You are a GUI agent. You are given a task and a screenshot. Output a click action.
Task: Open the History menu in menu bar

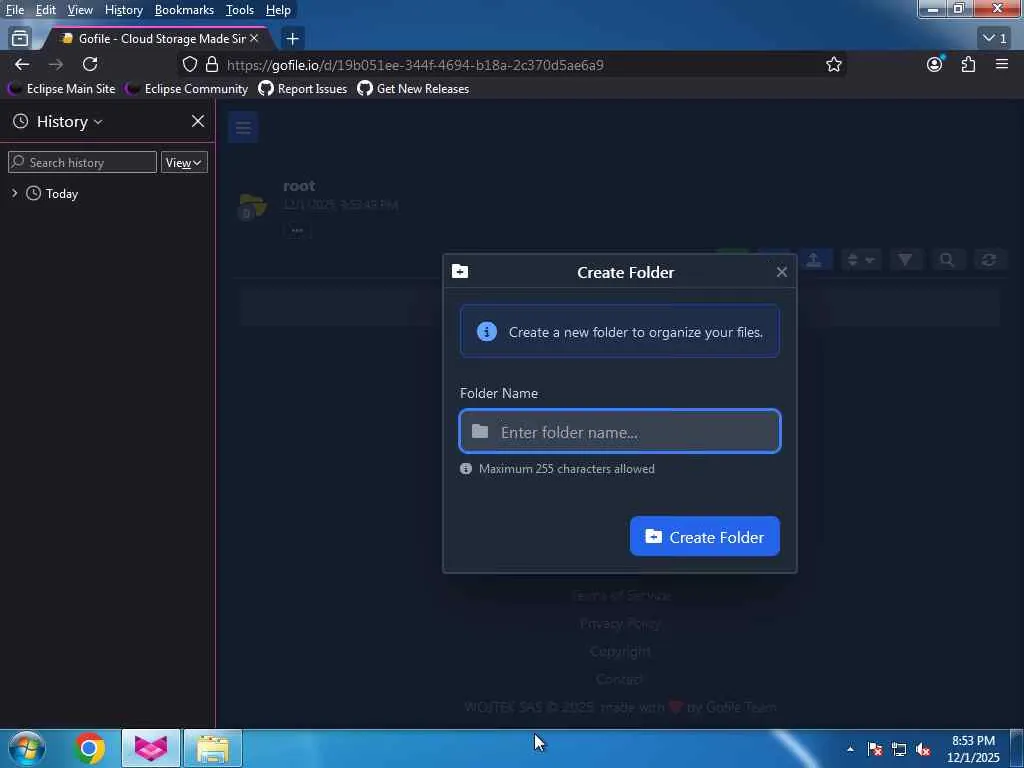tap(123, 10)
